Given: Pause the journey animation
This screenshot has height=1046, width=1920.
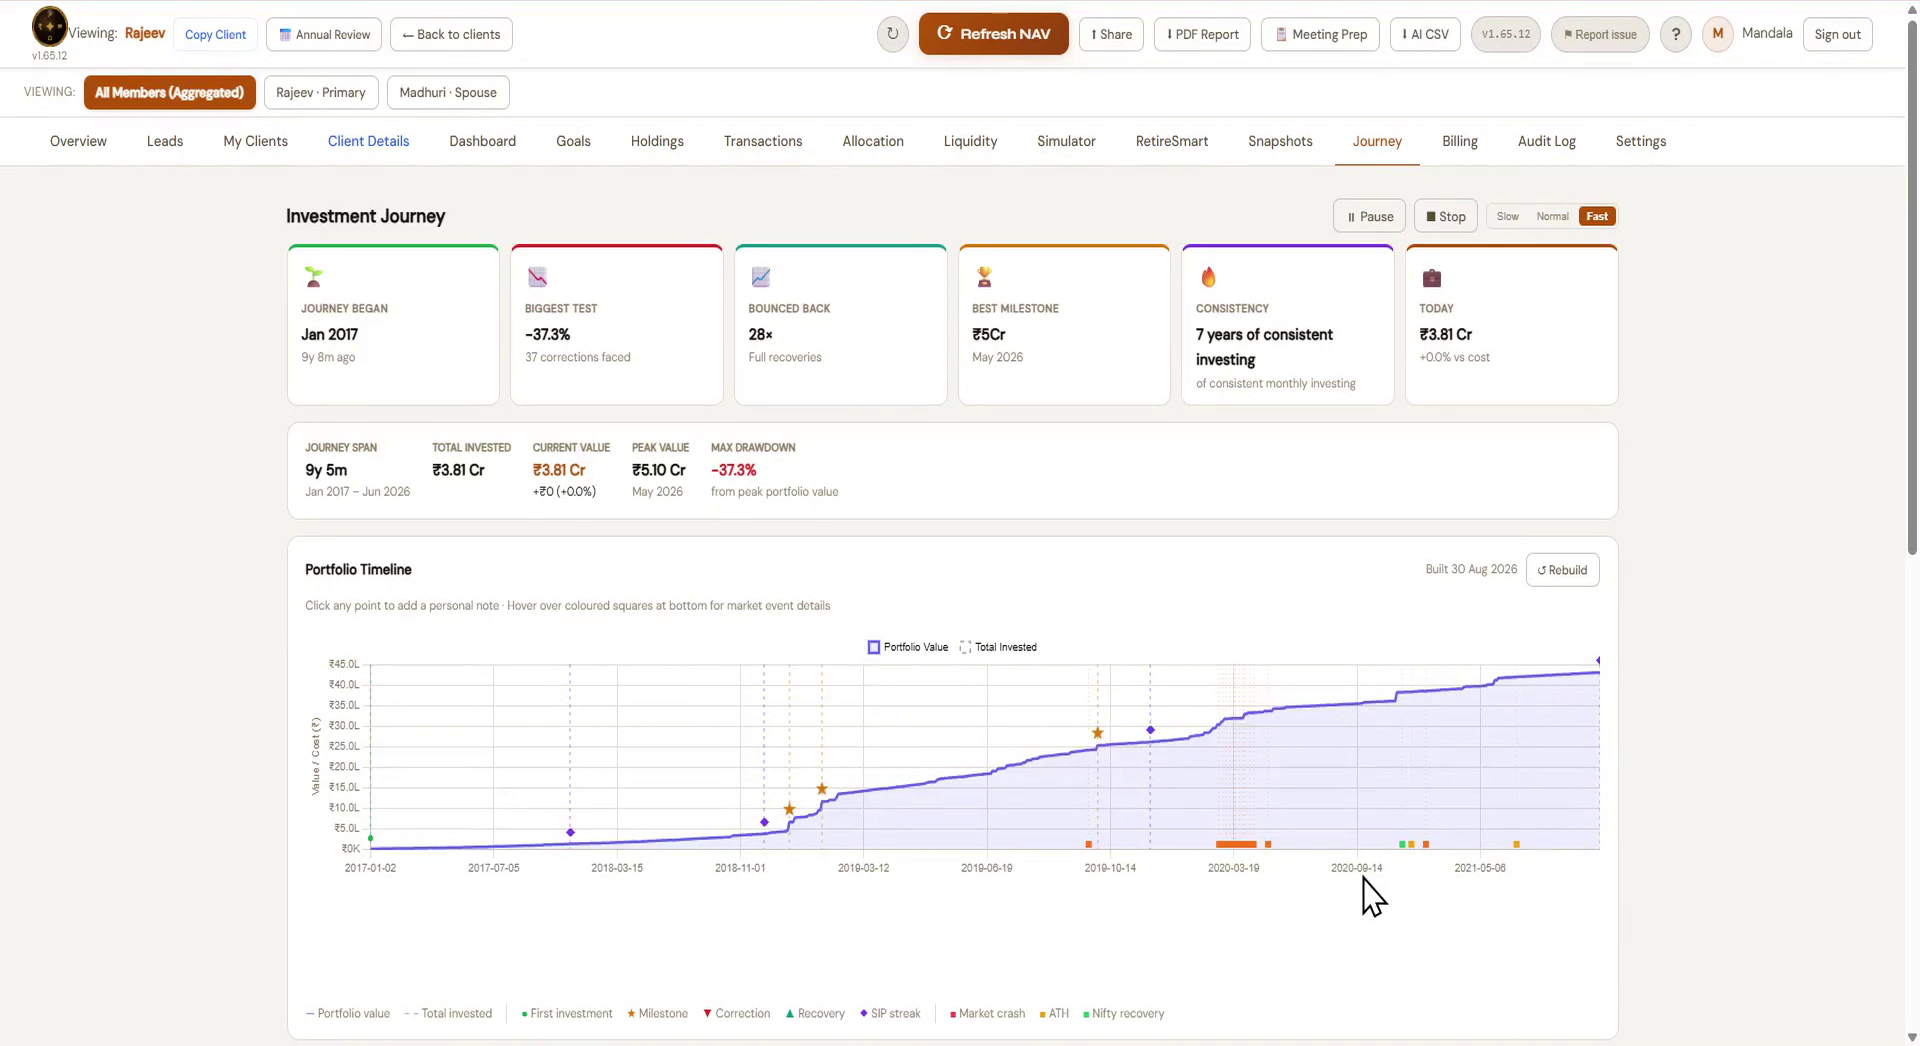Looking at the screenshot, I should [1369, 216].
